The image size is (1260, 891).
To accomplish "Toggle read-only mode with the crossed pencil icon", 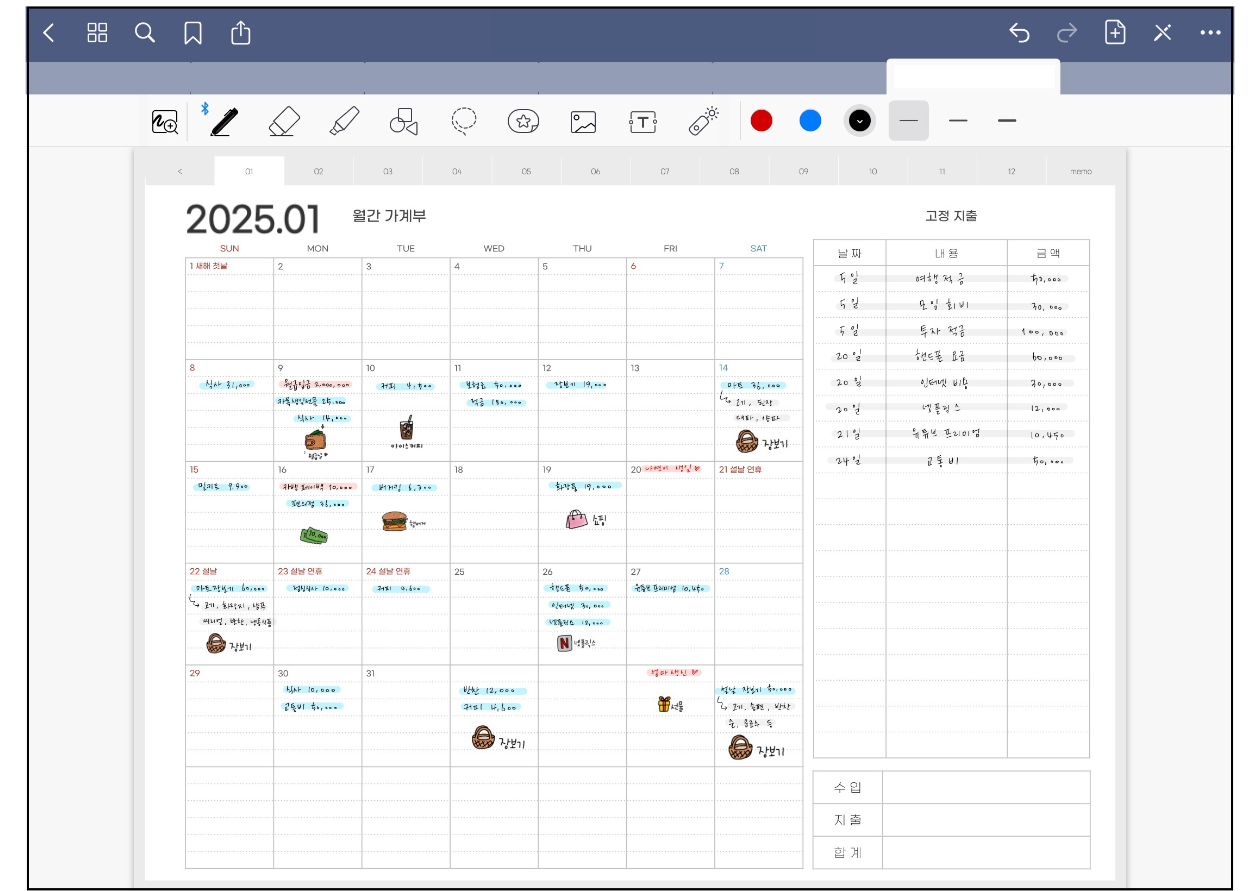I will tap(1162, 33).
